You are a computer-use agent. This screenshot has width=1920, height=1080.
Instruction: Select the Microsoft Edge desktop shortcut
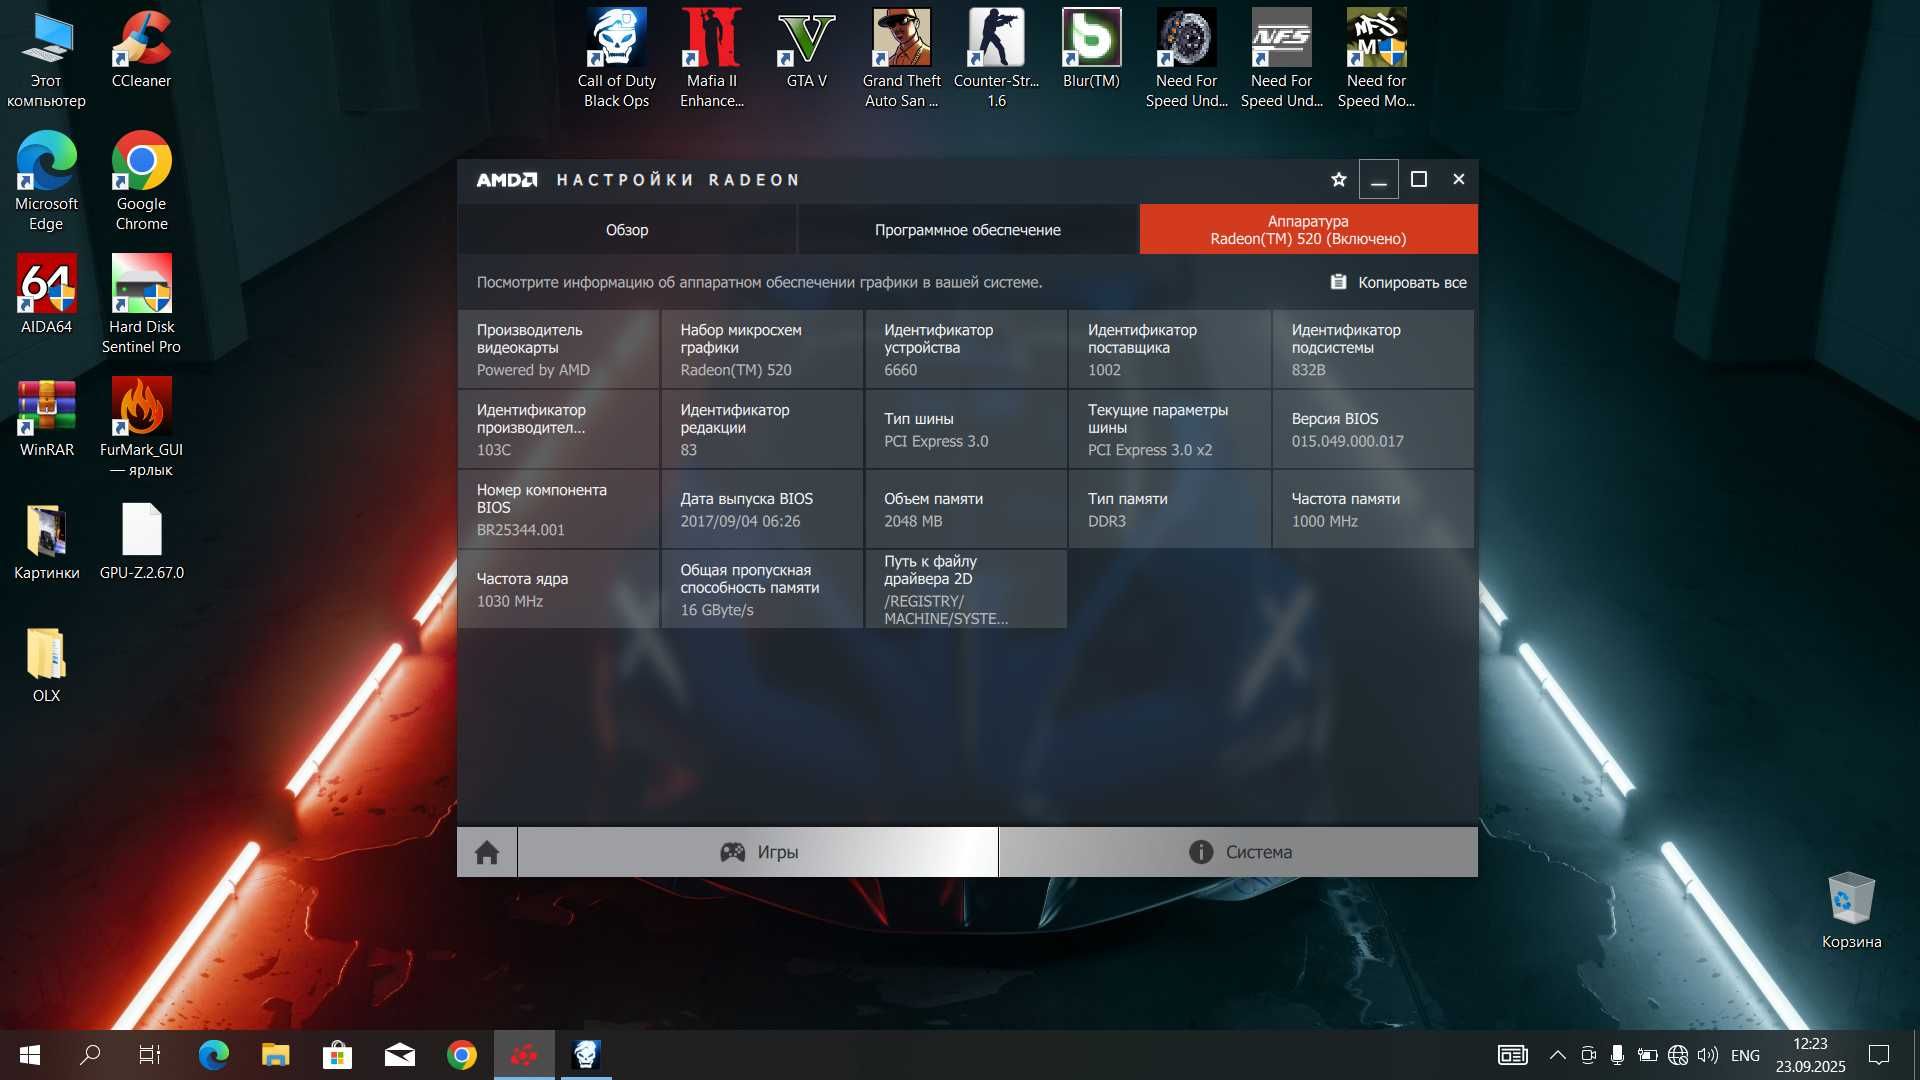pos(46,182)
